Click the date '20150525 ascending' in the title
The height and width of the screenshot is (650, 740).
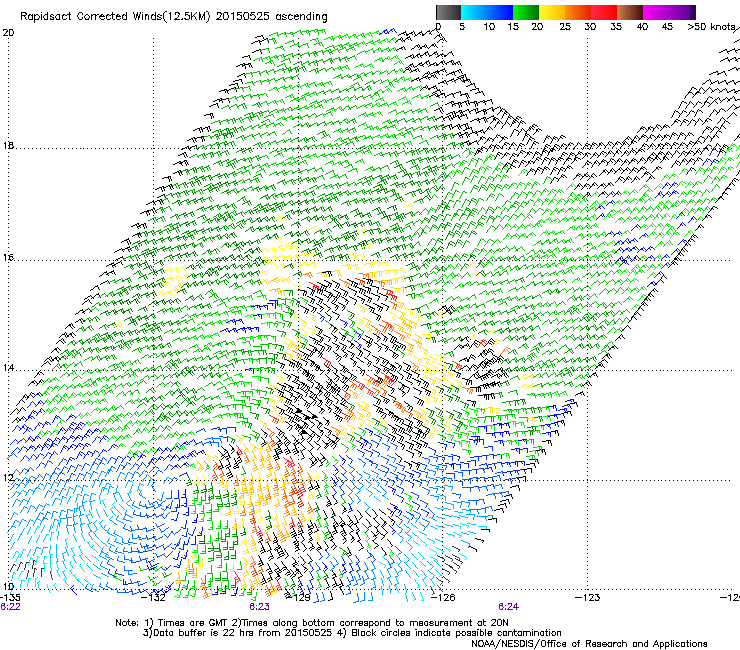tap(271, 17)
